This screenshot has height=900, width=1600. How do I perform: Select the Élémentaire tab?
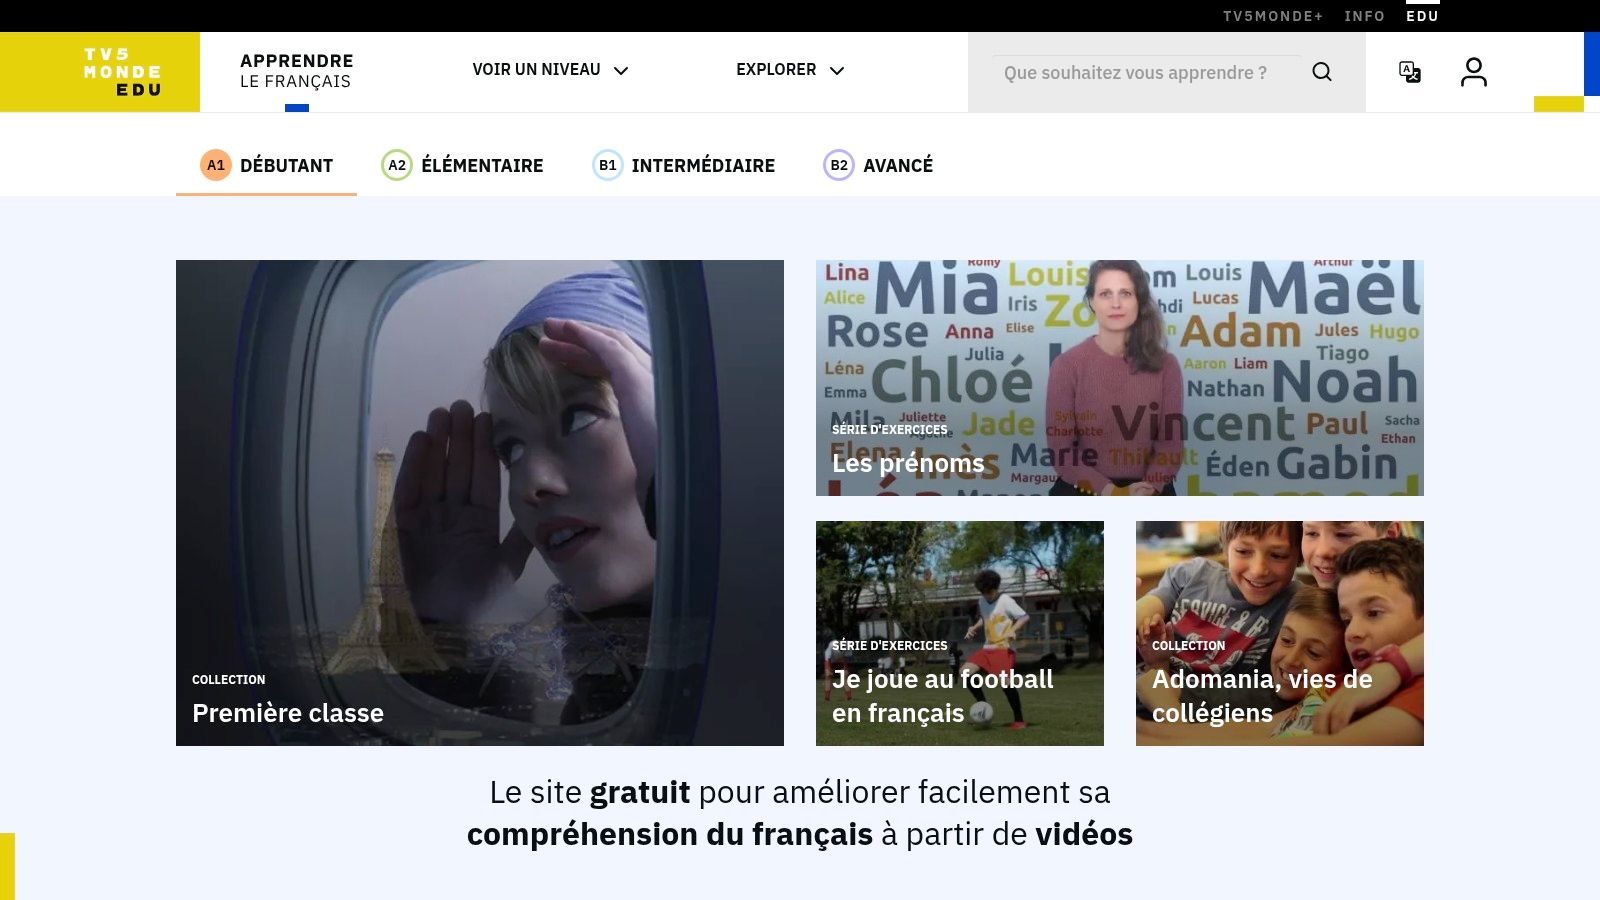point(462,165)
